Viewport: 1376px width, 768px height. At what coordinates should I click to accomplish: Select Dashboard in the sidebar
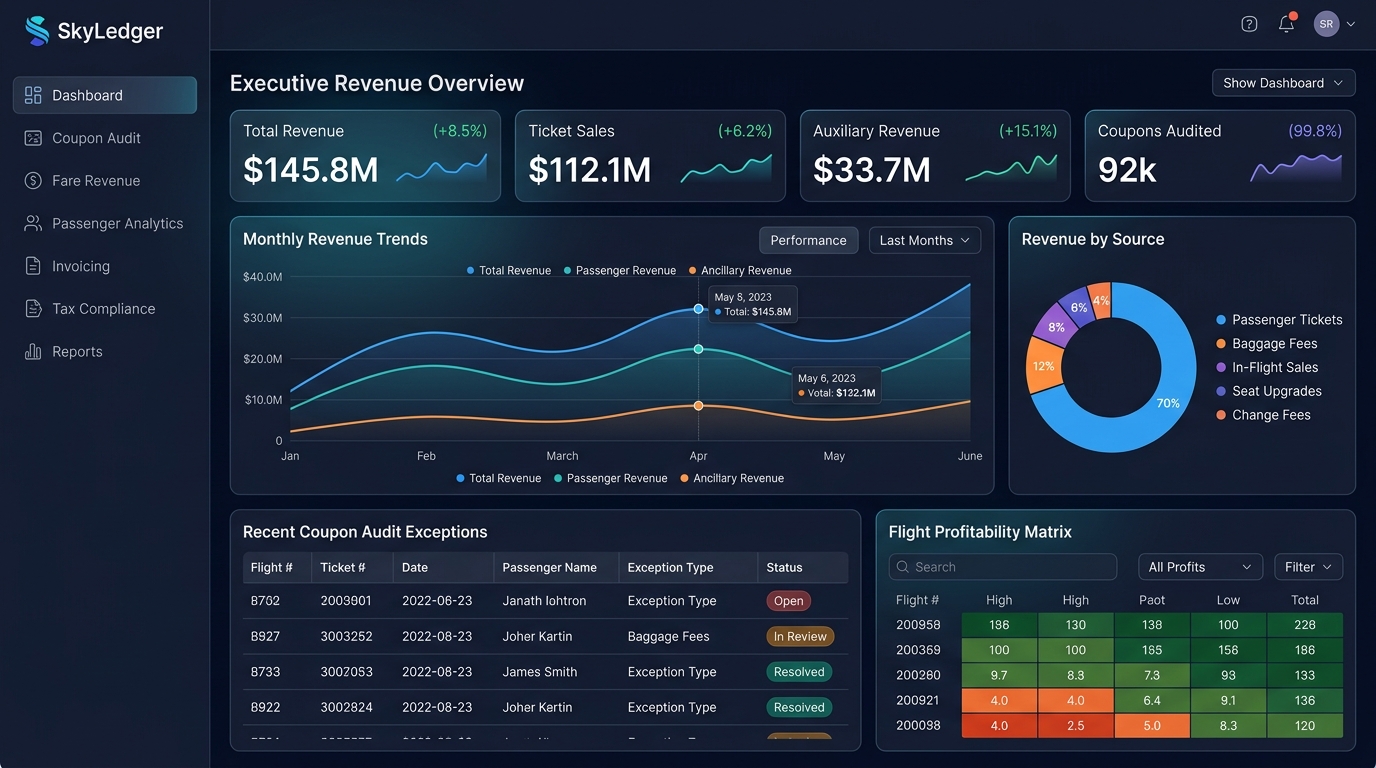(104, 95)
